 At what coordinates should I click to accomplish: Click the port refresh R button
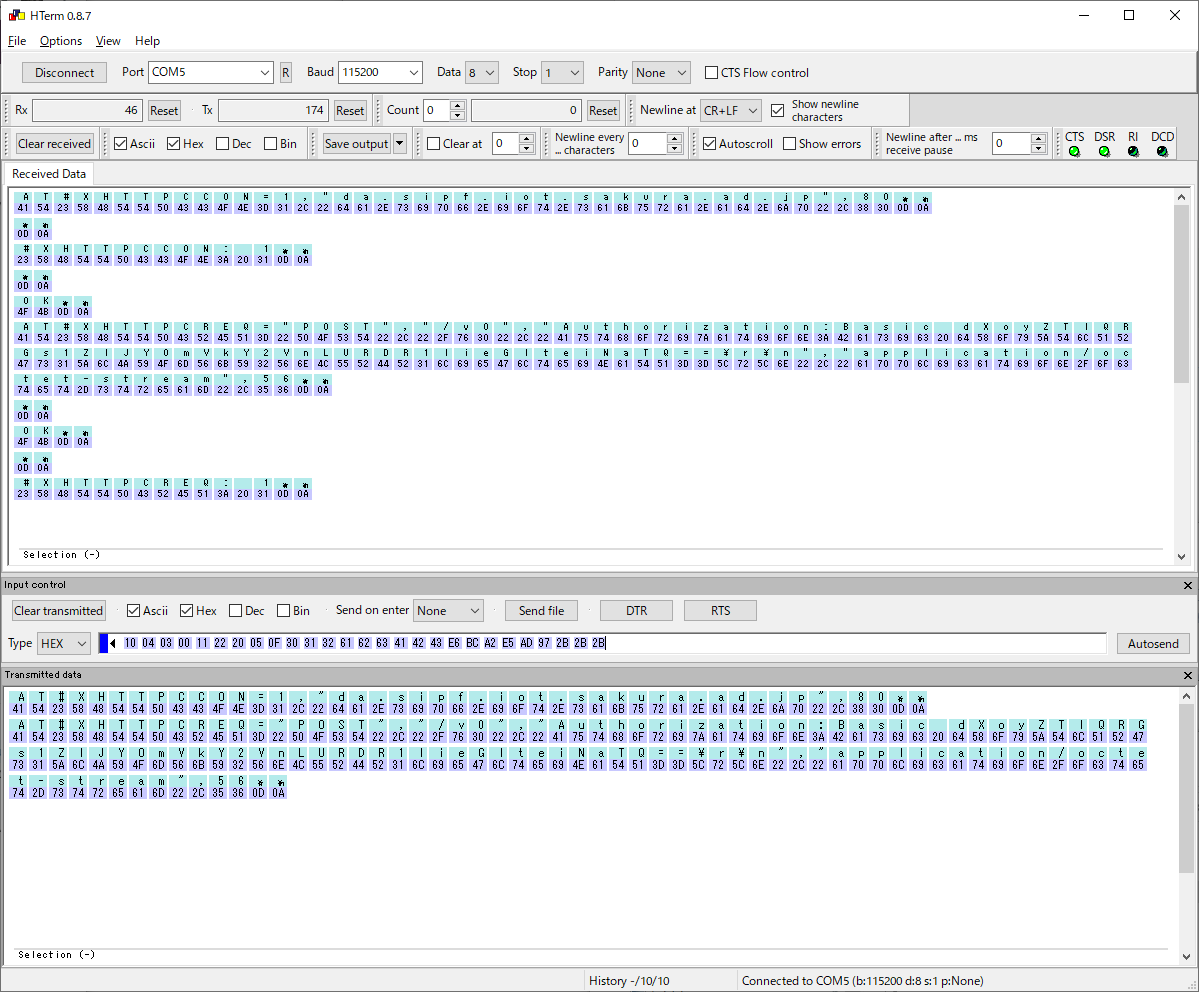point(285,73)
